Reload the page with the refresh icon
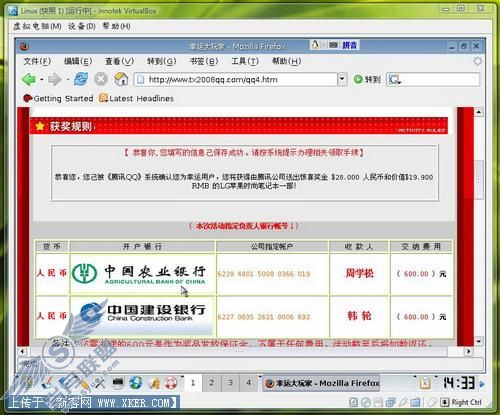 point(81,79)
